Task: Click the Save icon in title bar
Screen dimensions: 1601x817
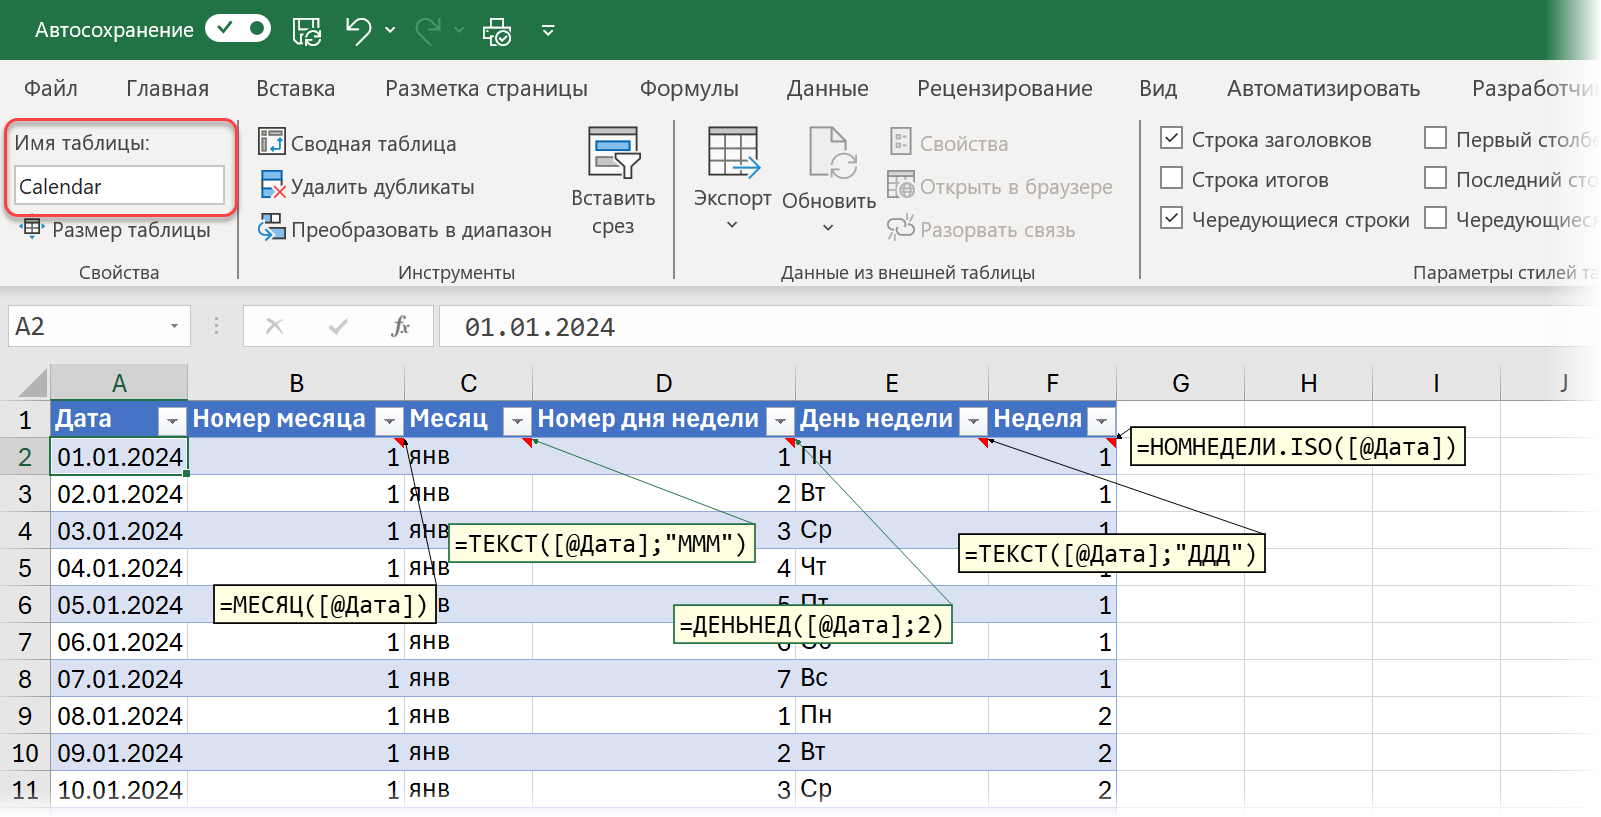Action: pos(307,31)
